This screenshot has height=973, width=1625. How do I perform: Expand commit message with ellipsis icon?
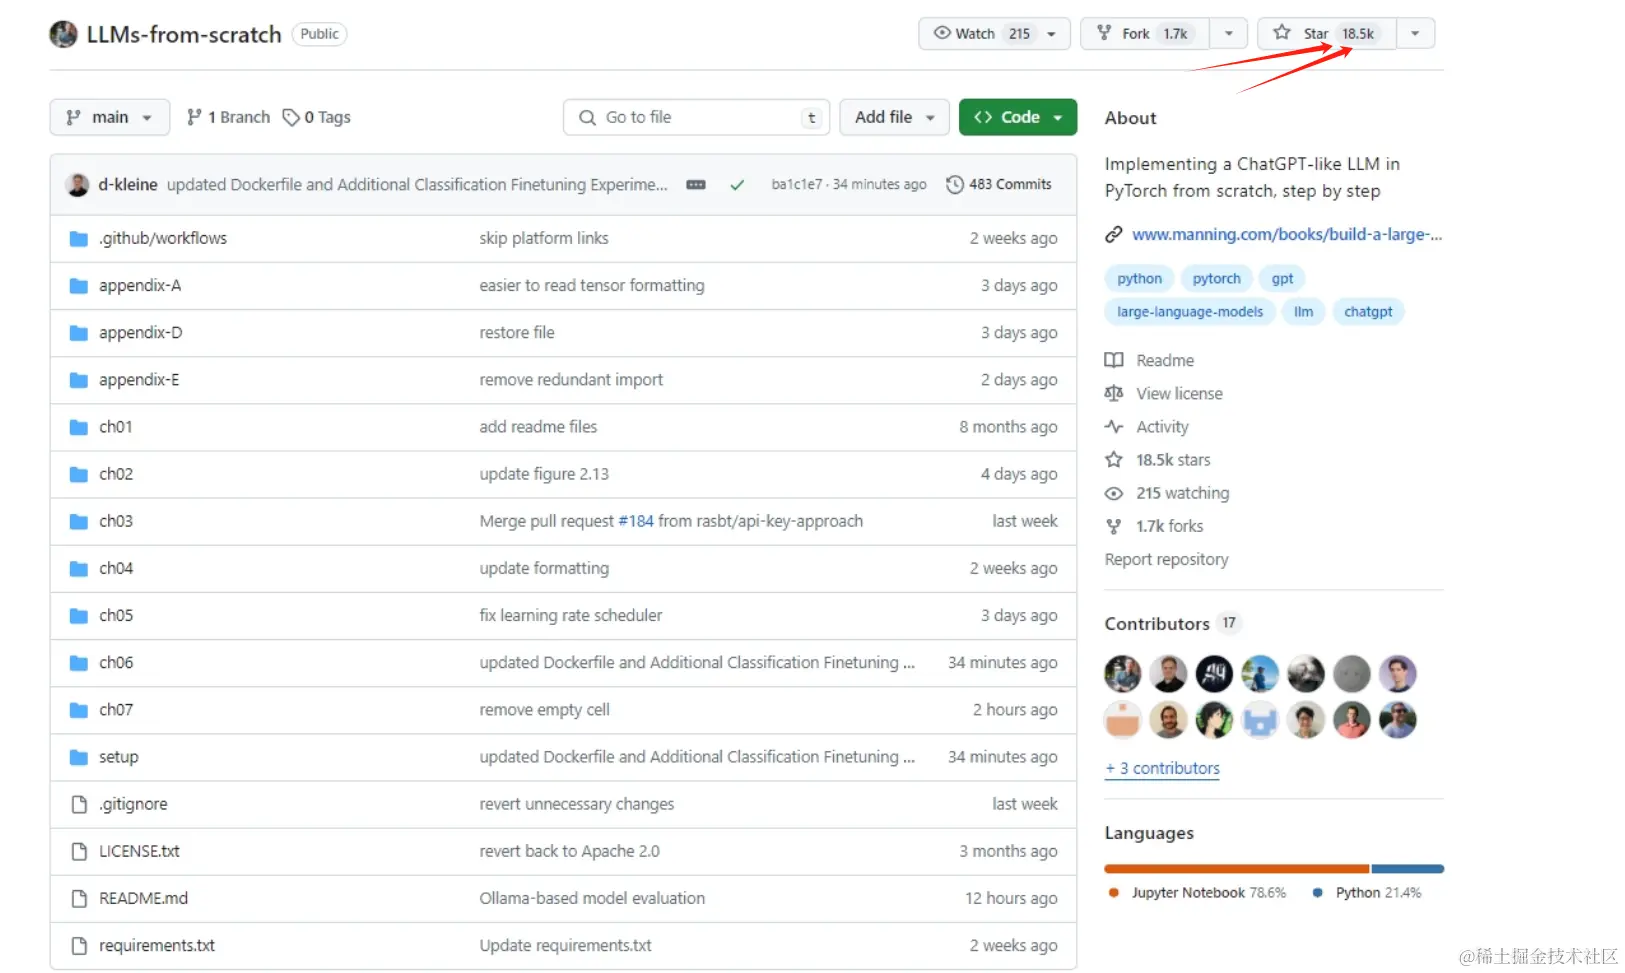point(696,185)
